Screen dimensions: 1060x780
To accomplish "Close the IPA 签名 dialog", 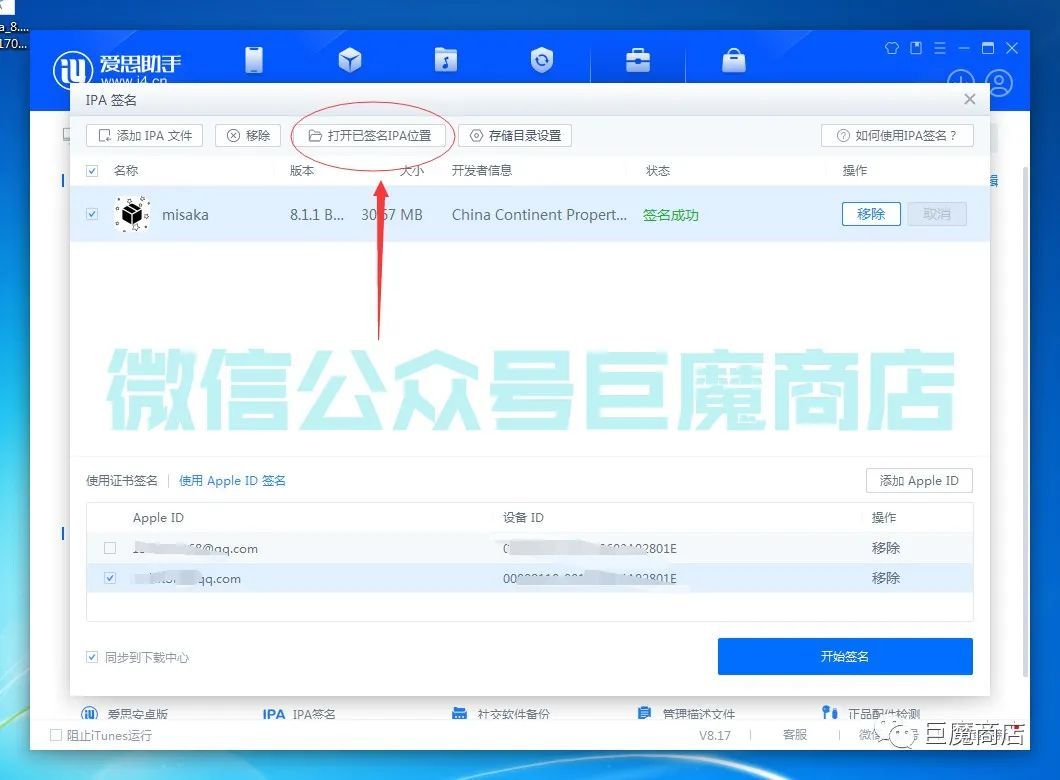I will tap(969, 99).
